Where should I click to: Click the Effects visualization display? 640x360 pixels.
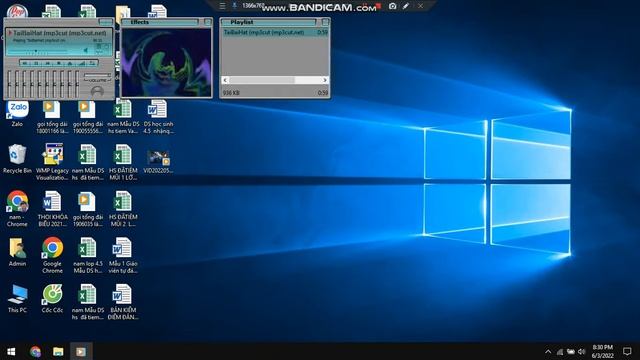click(x=167, y=62)
